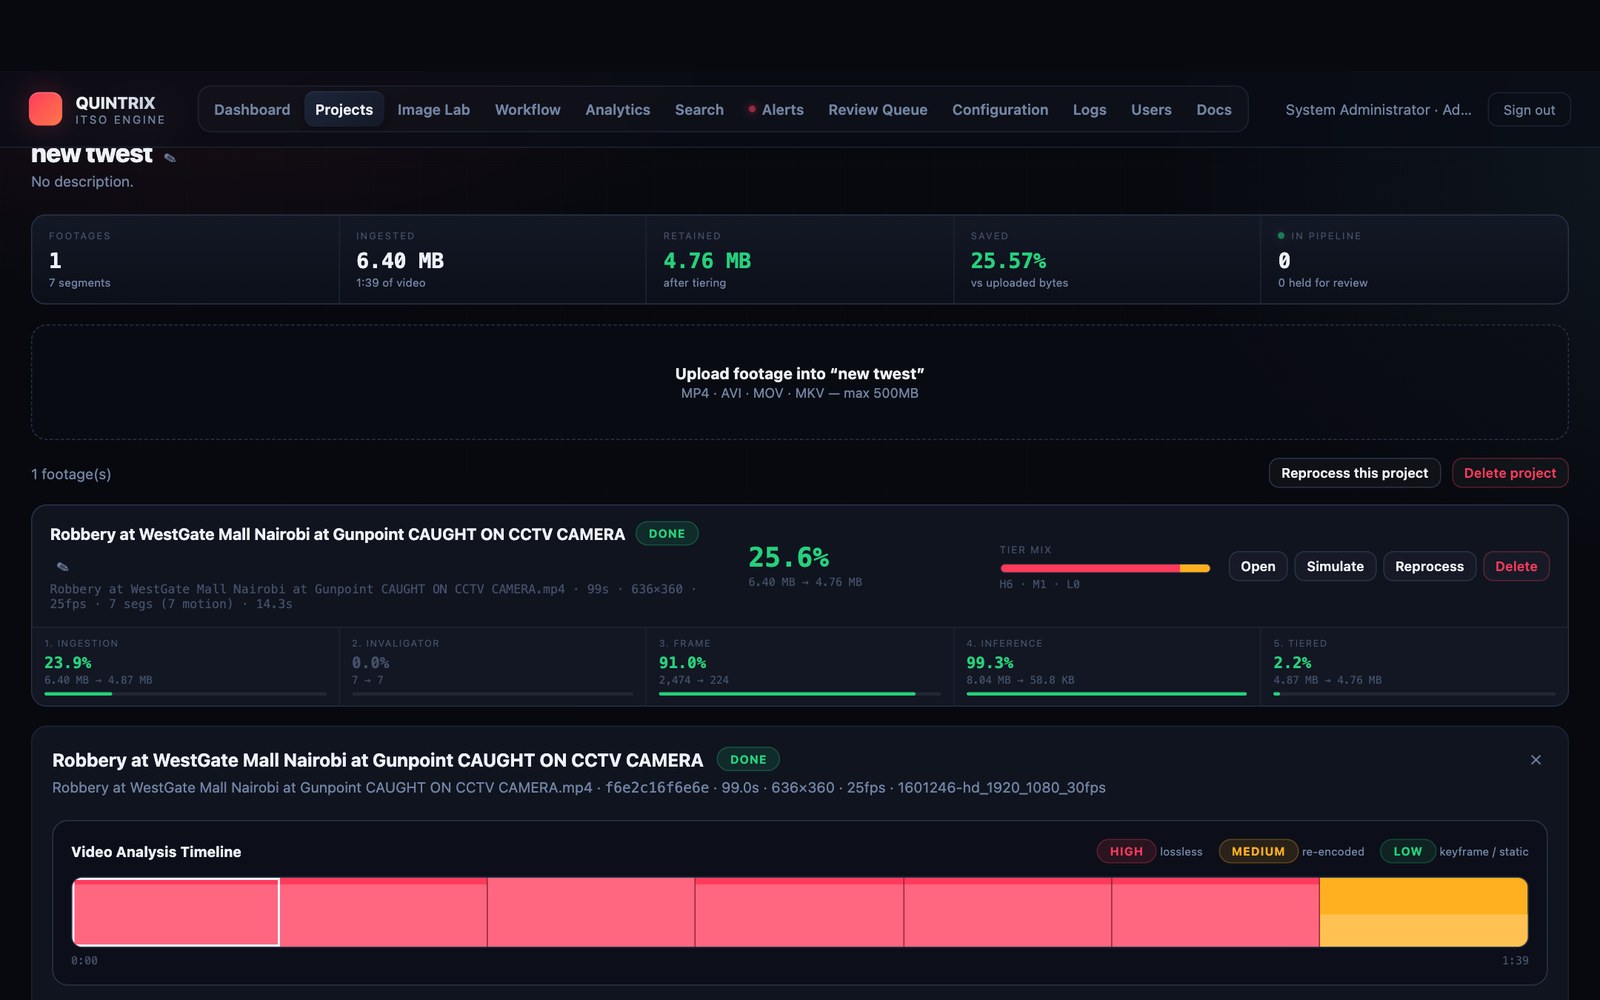The width and height of the screenshot is (1600, 1000).
Task: Select the orange medium-tier timeline segment
Action: [1423, 912]
